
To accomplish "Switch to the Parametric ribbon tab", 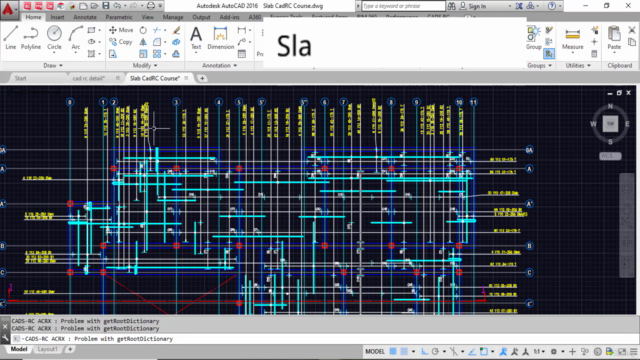I will [x=119, y=17].
